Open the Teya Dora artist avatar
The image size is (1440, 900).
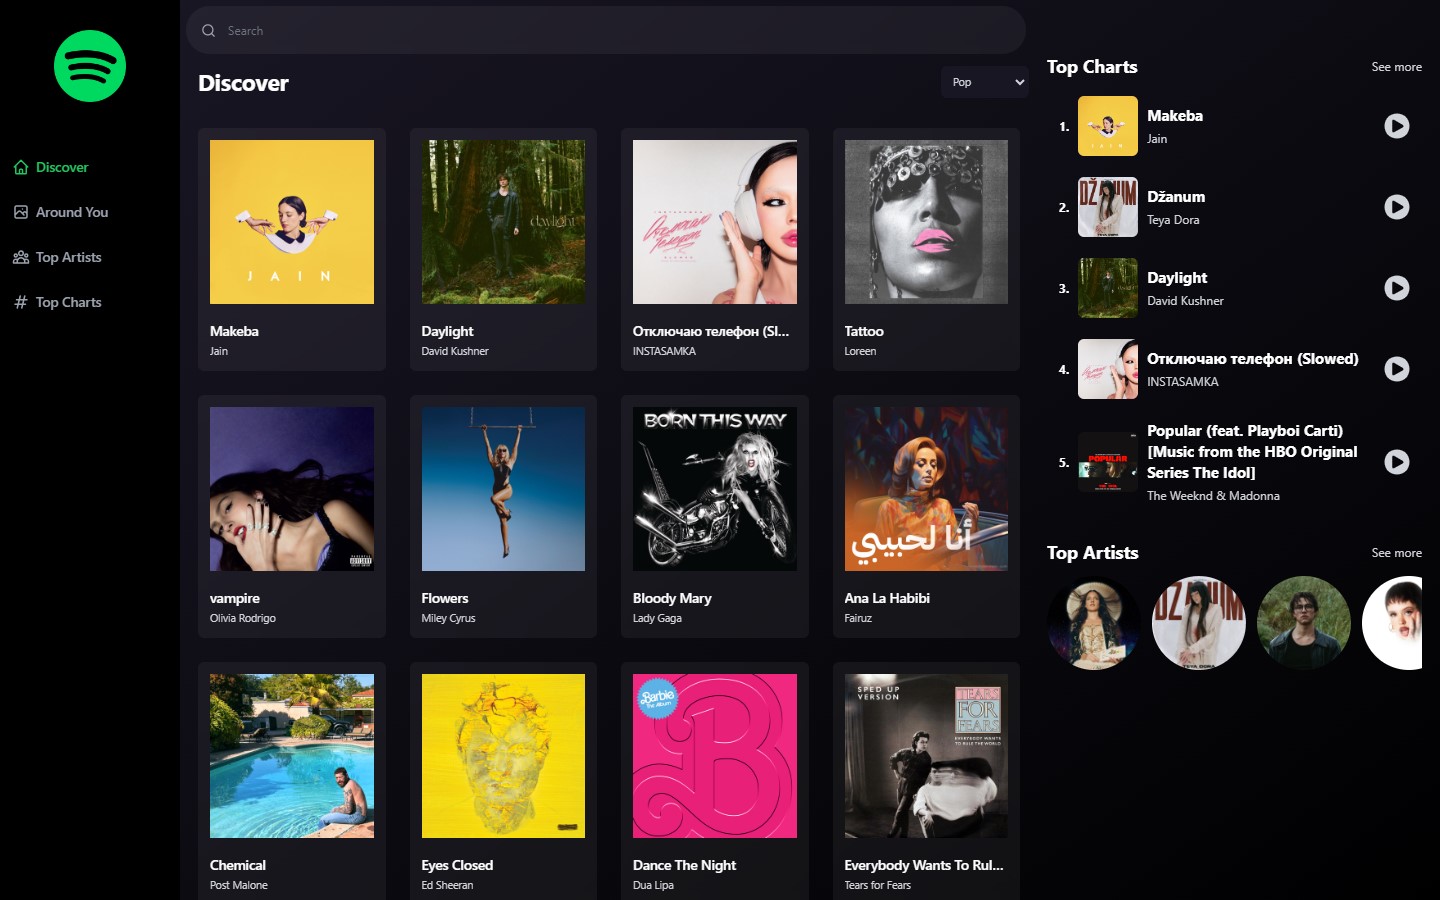click(x=1199, y=623)
